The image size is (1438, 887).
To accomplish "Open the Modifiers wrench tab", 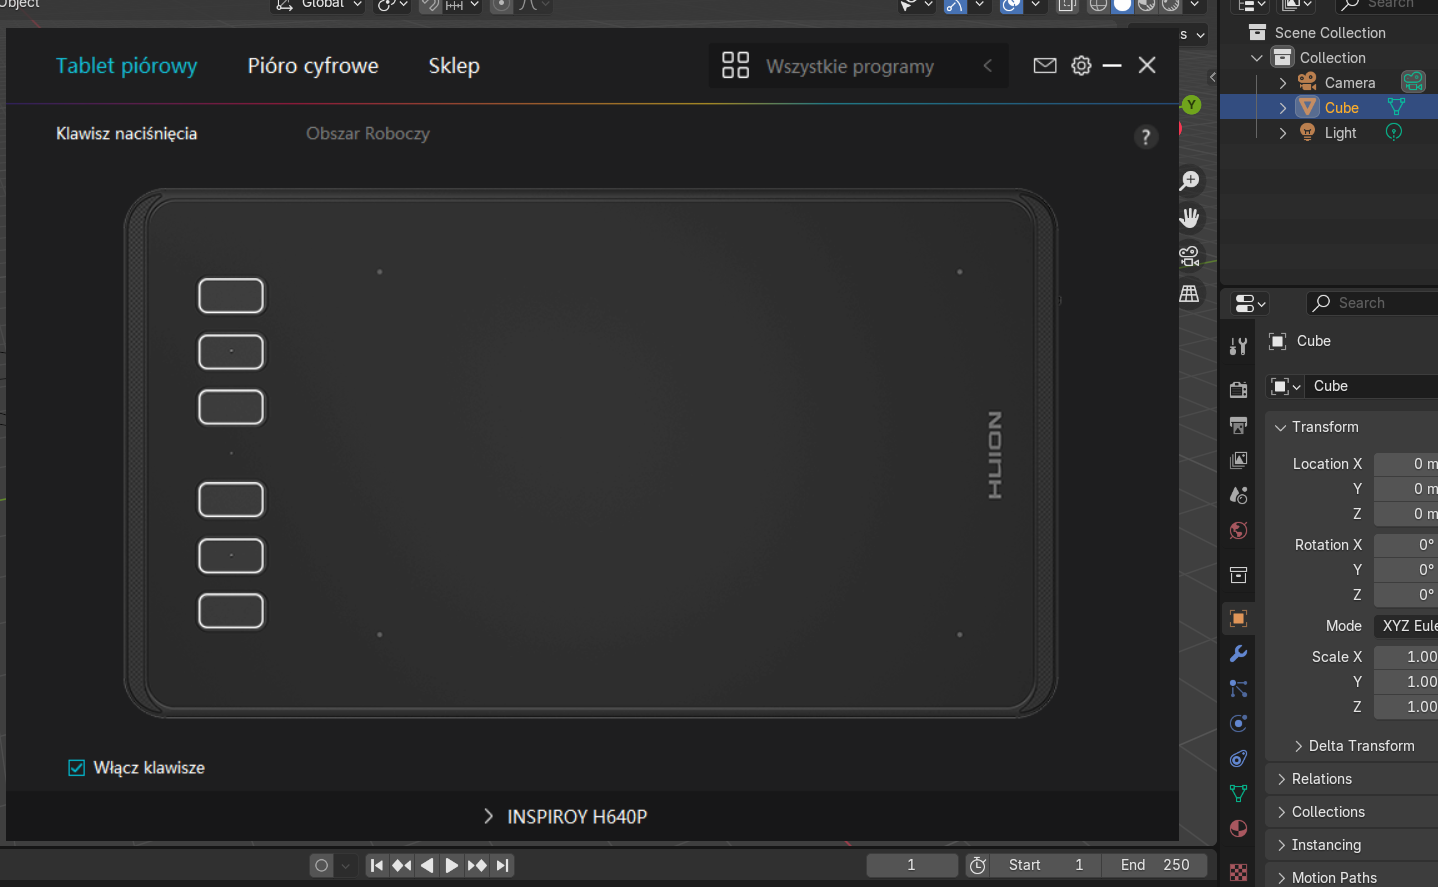I will [1238, 654].
